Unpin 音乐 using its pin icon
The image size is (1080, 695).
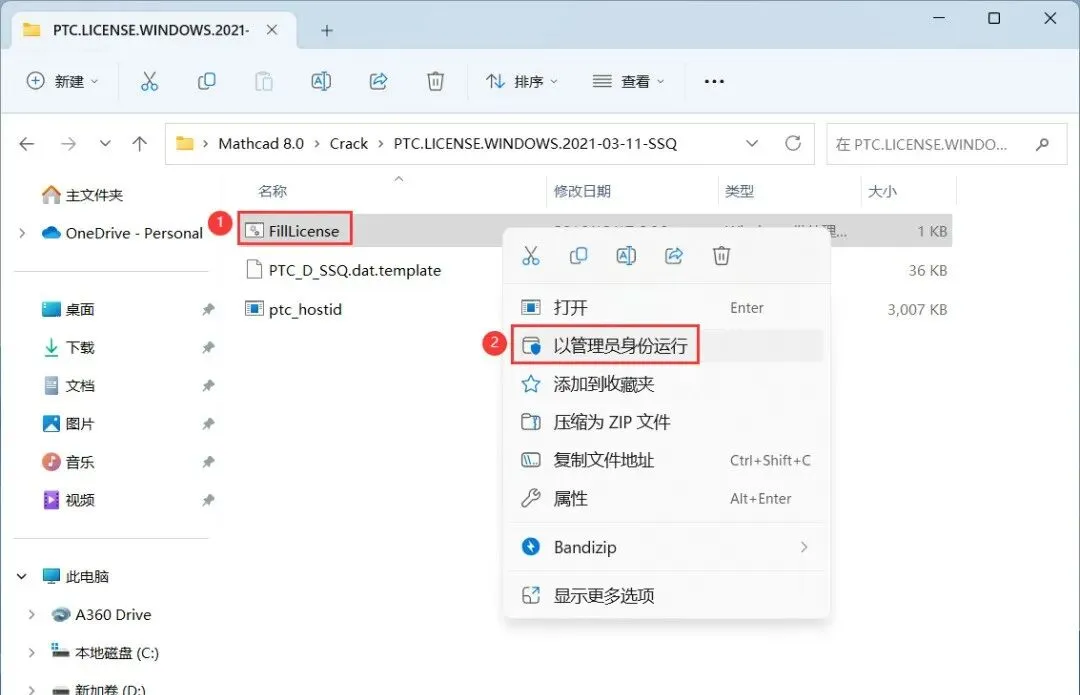pos(208,461)
